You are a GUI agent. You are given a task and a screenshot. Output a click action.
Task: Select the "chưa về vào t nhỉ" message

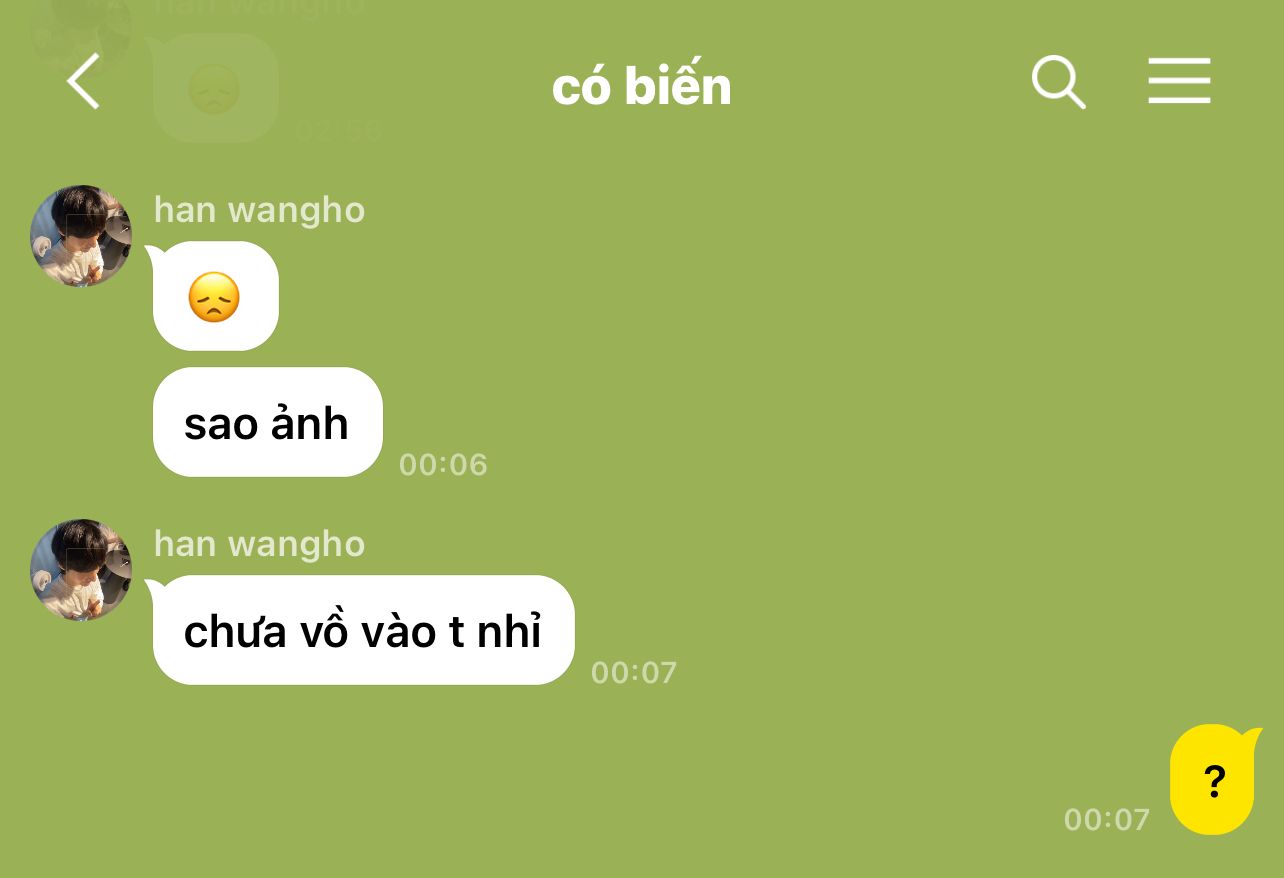(x=363, y=630)
